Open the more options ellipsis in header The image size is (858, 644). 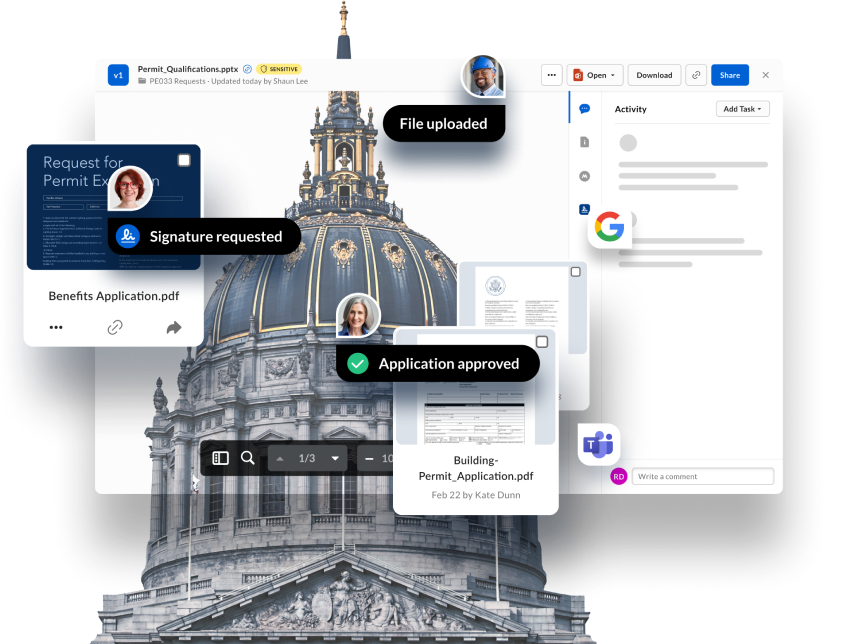[x=551, y=75]
